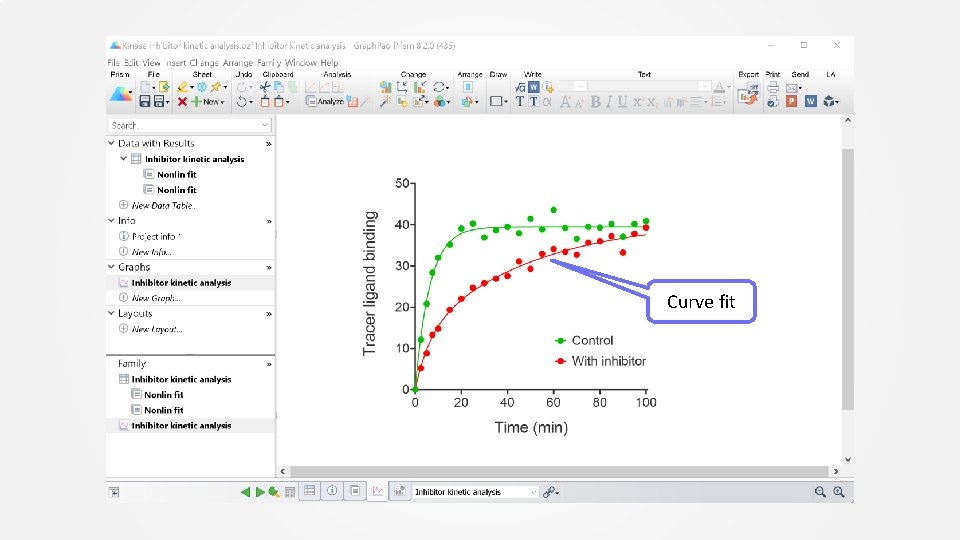Click the equation square-root icon
Viewport: 960px width, 540px height.
pyautogui.click(x=520, y=87)
